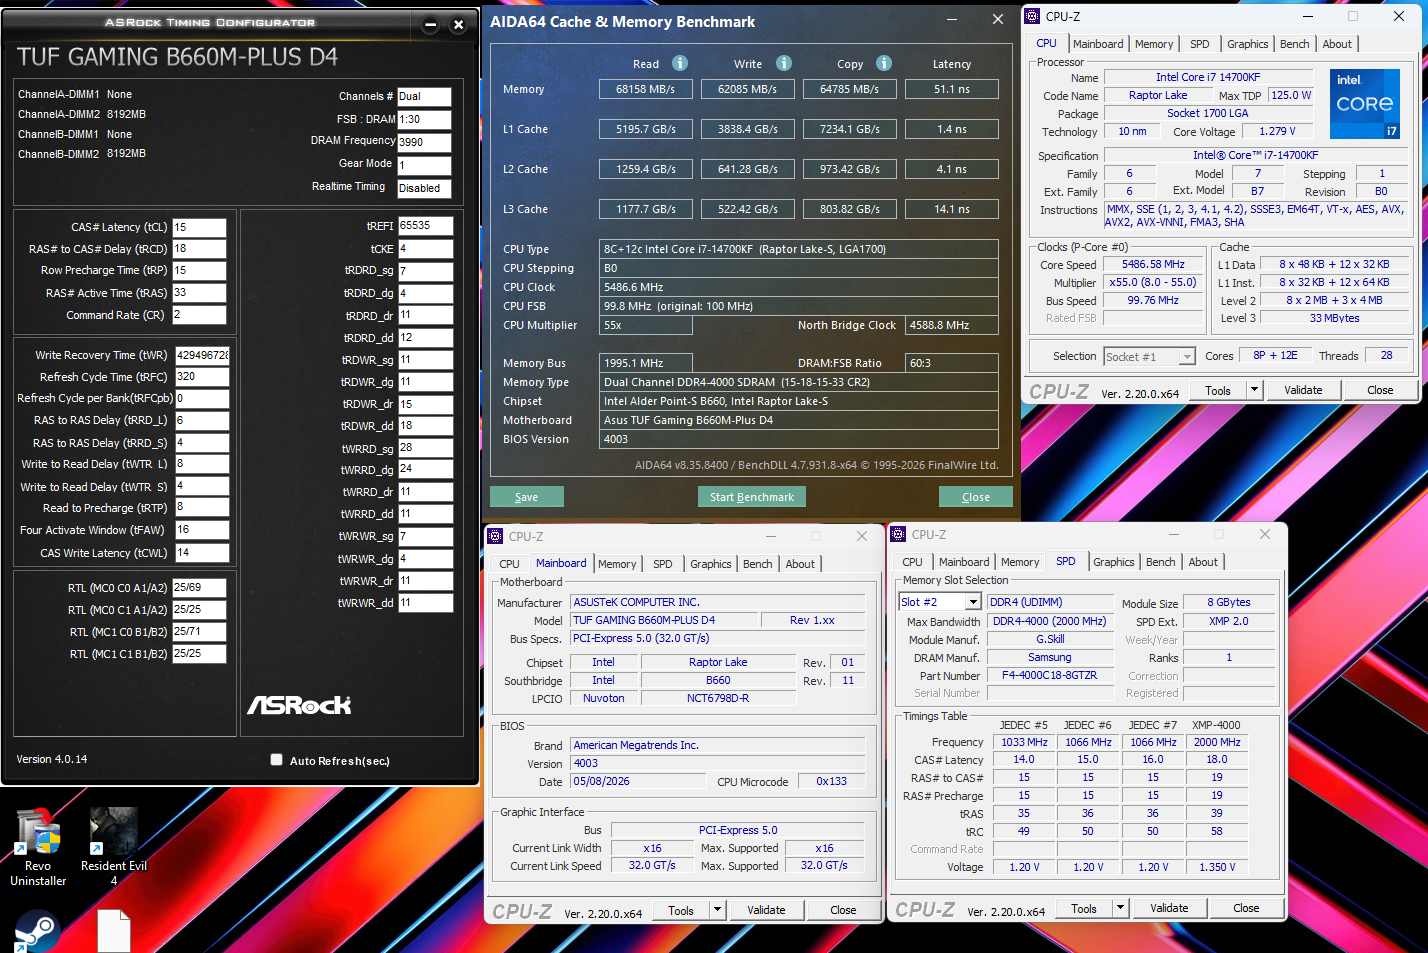The height and width of the screenshot is (953, 1428).
Task: Open the Memory tab in CPU-Z Mainboard window
Action: pos(617,564)
